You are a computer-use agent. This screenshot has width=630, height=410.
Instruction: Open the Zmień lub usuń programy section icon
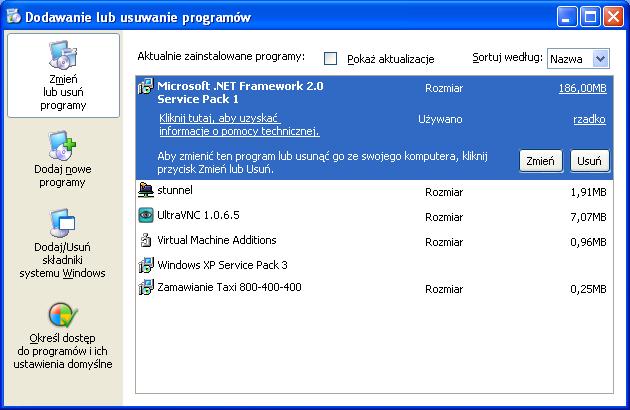(63, 55)
